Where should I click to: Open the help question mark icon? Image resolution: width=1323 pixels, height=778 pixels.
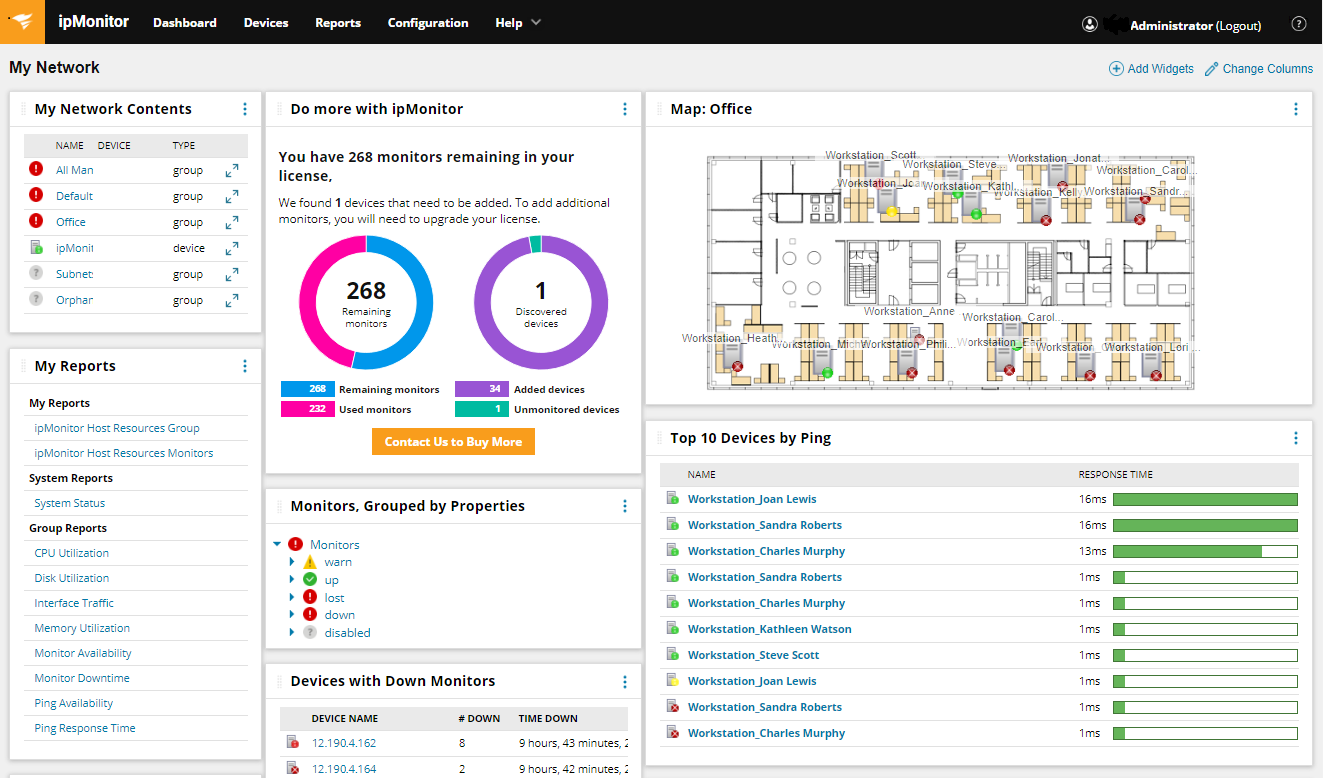(x=1299, y=24)
